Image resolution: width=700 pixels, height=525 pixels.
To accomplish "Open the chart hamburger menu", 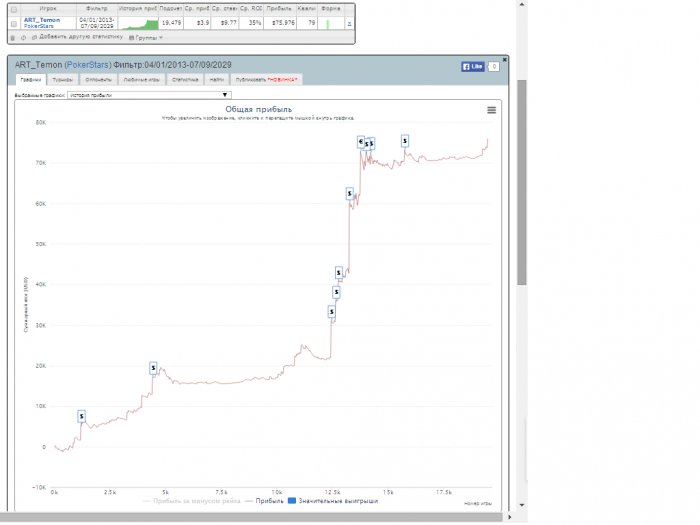I will pos(491,110).
